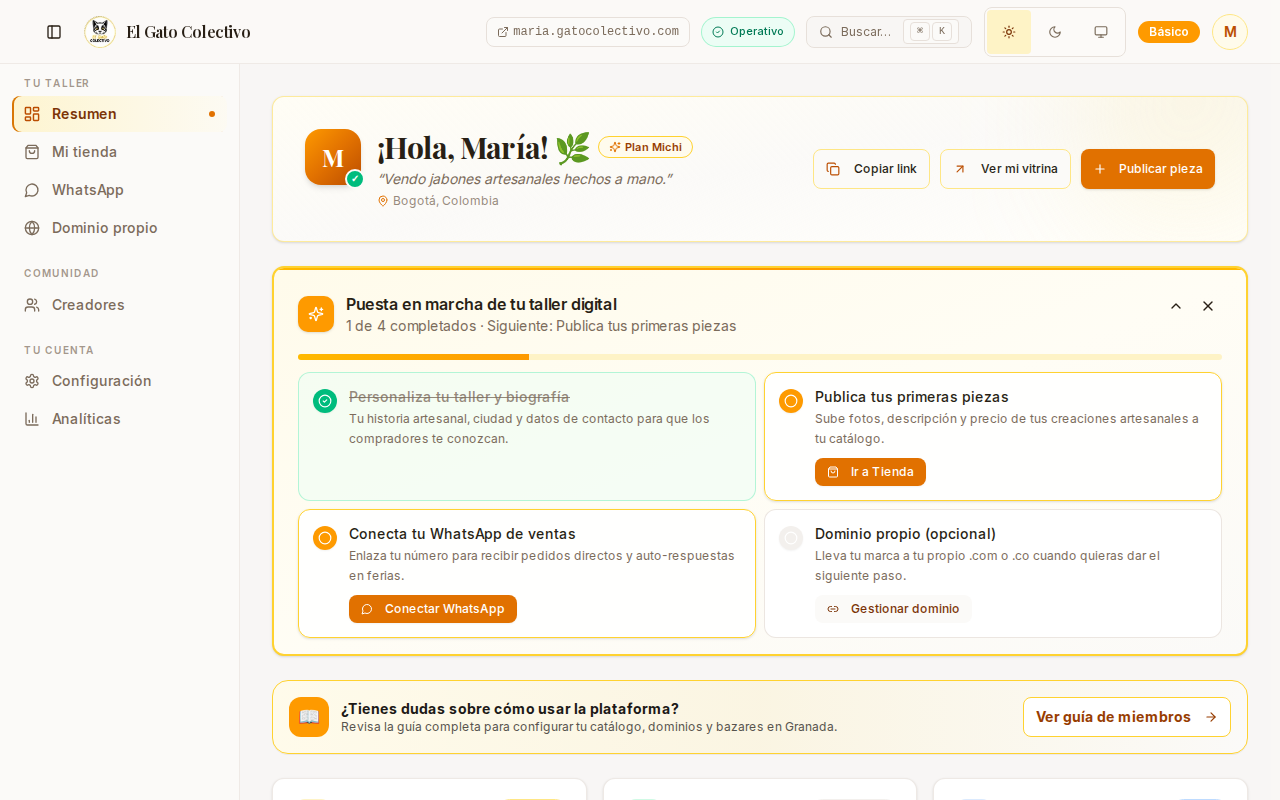The height and width of the screenshot is (800, 1280).
Task: Open maria.gatocolectivo.com external link
Action: pyautogui.click(x=588, y=32)
